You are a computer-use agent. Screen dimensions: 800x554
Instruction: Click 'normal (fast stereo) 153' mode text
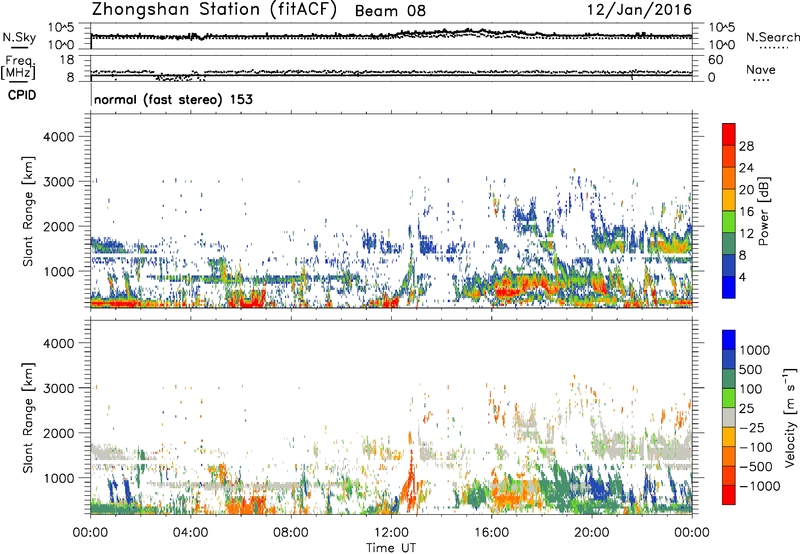coord(173,99)
